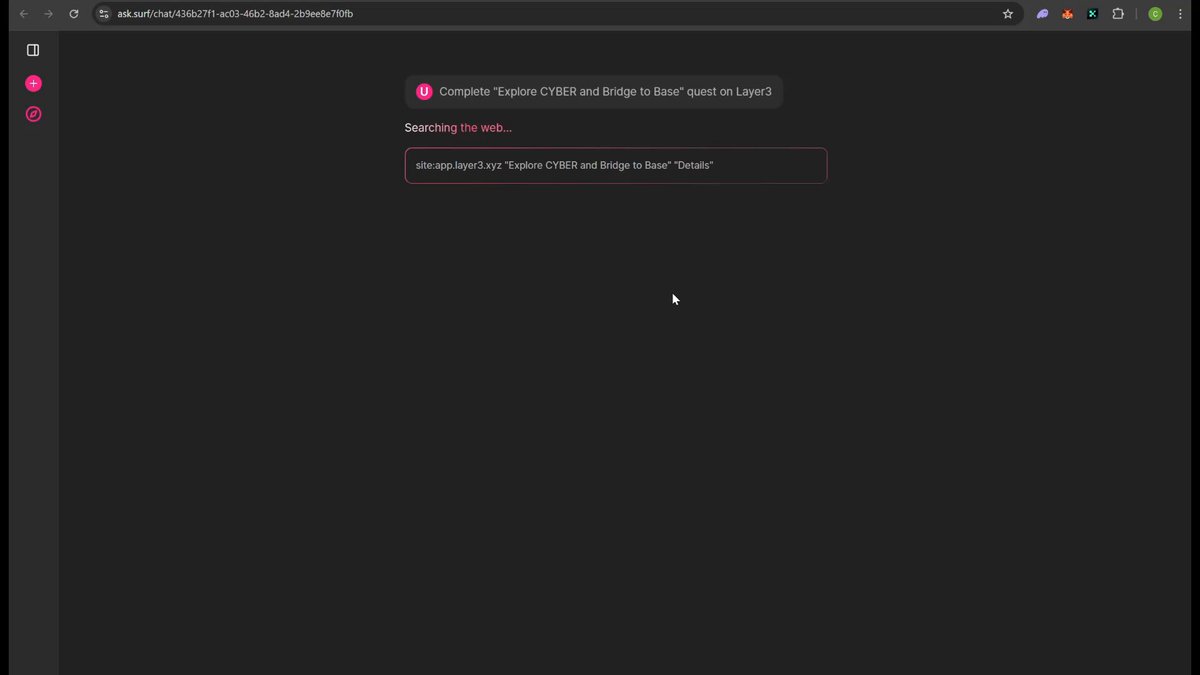Start a new chat with pink plus
This screenshot has width=1200, height=675.
[x=33, y=84]
